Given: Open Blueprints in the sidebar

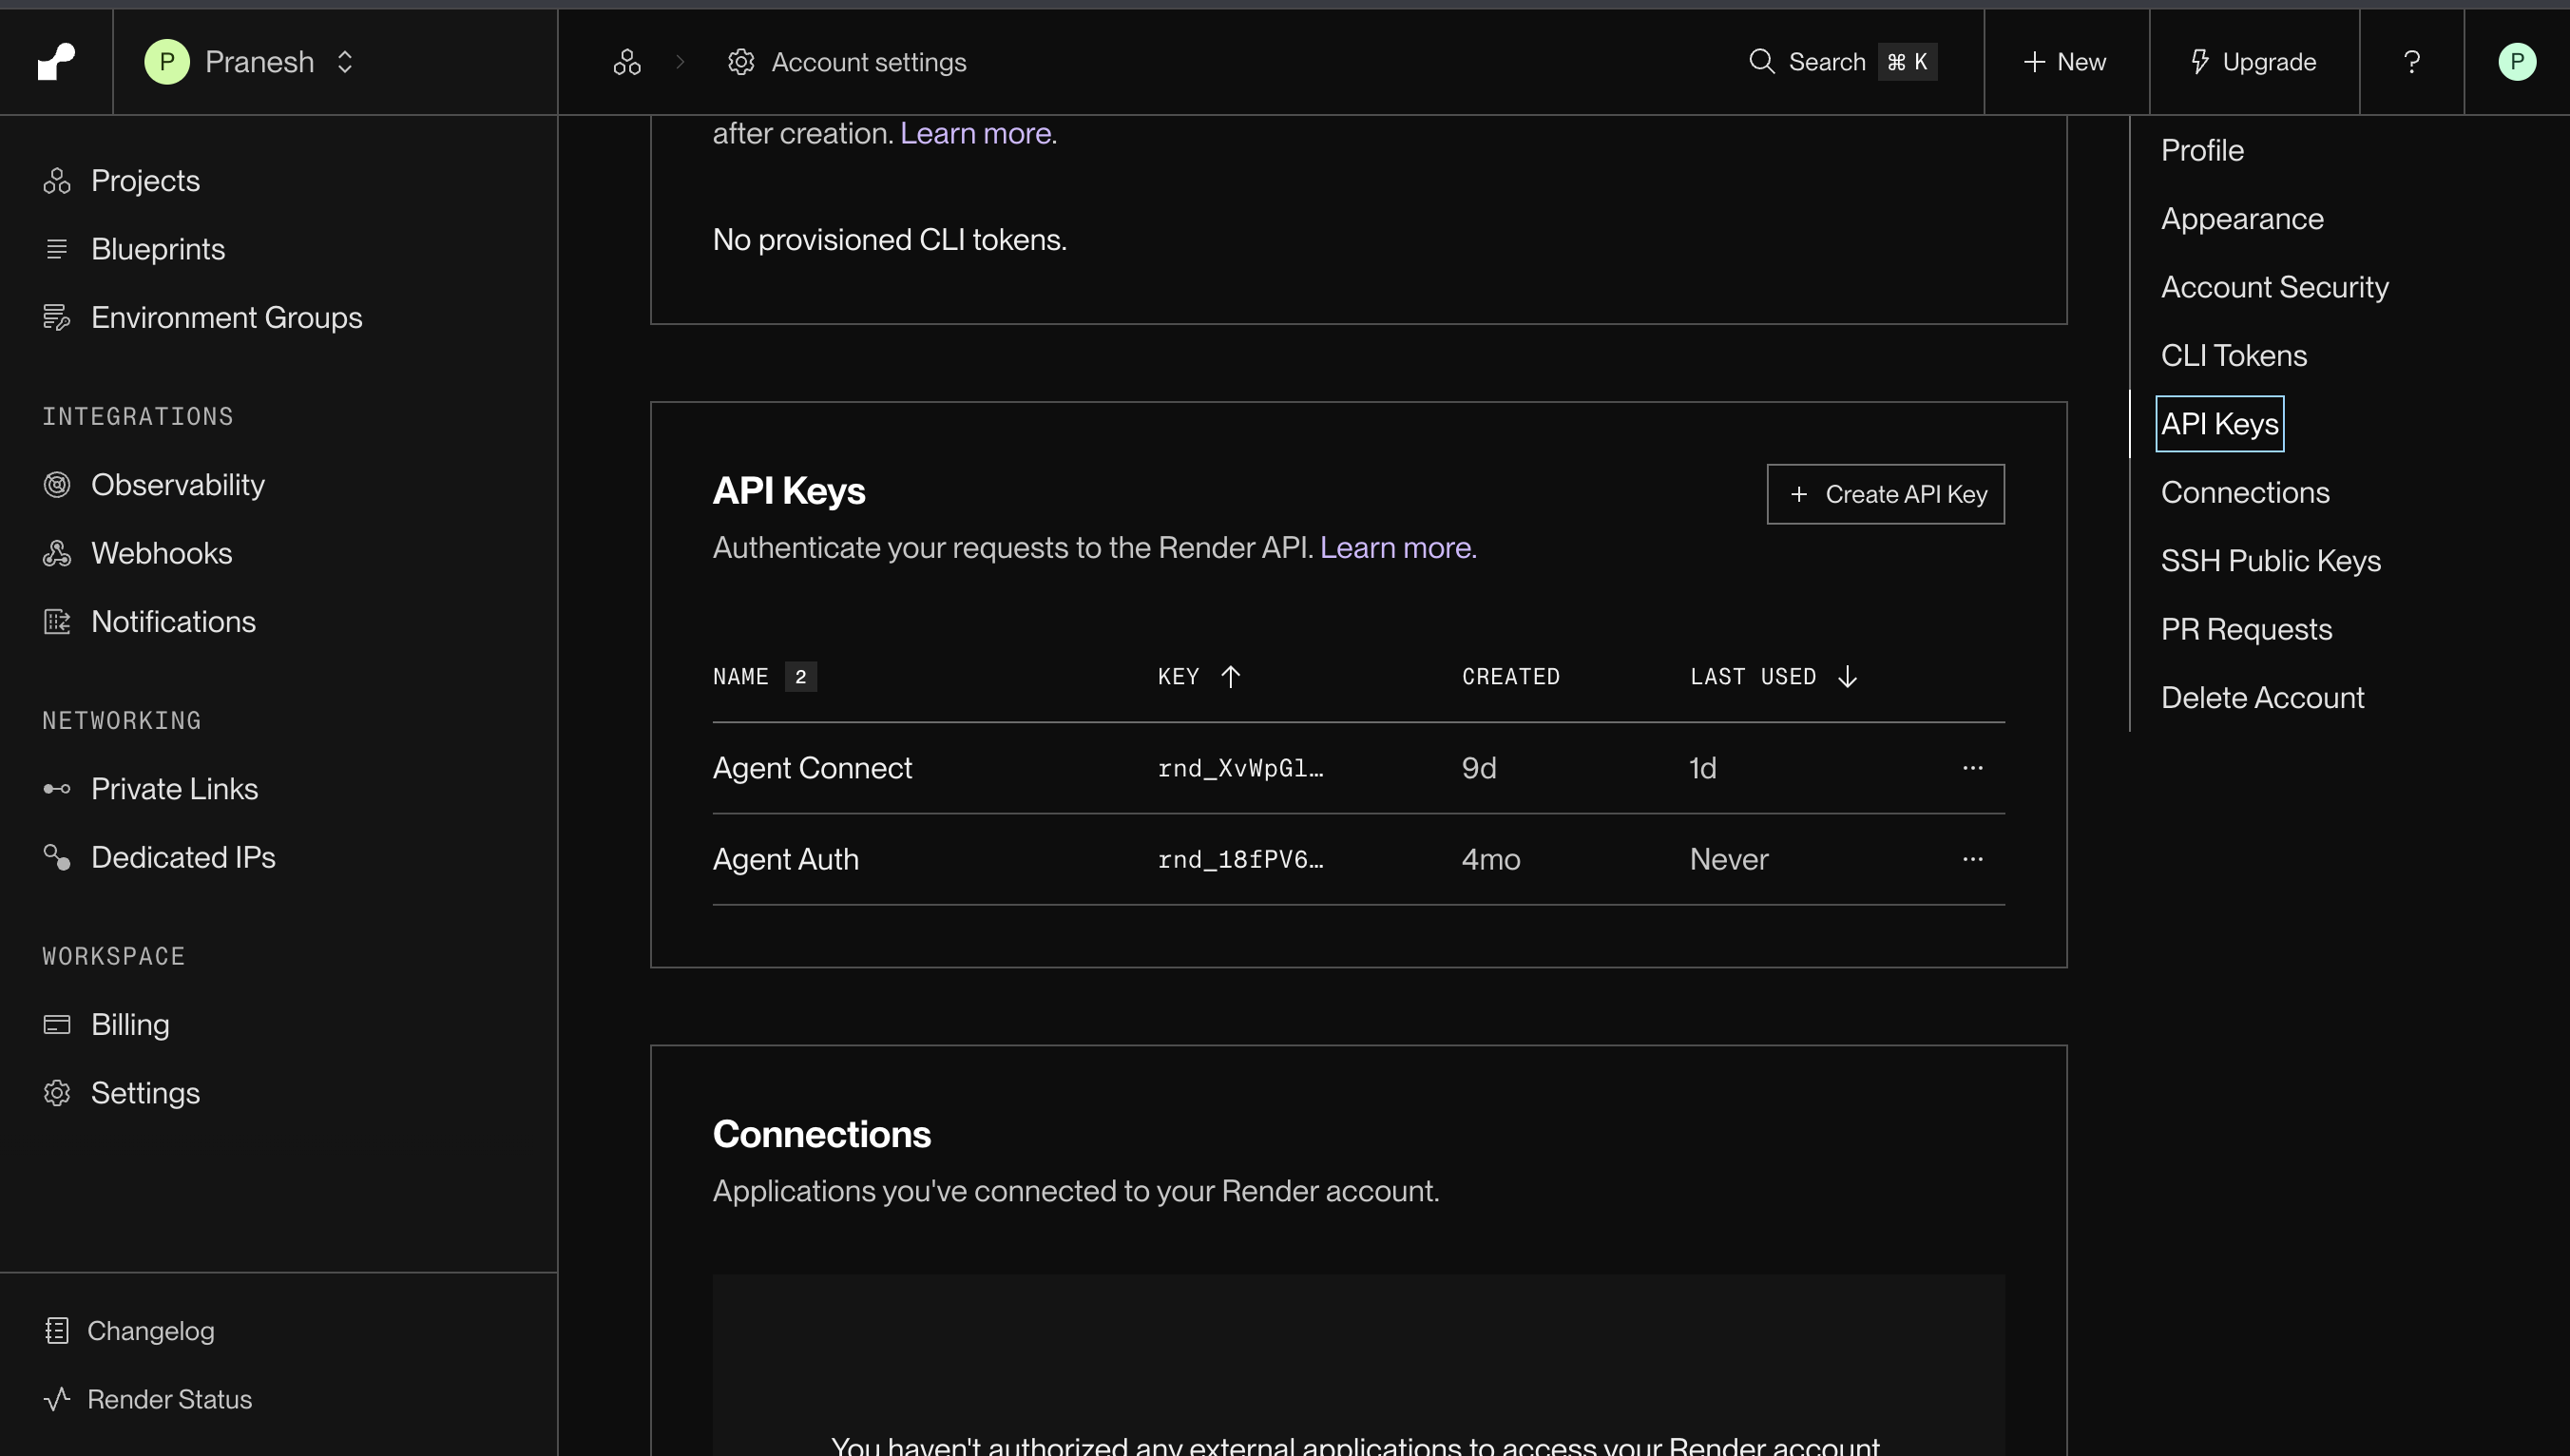Looking at the screenshot, I should pyautogui.click(x=134, y=249).
